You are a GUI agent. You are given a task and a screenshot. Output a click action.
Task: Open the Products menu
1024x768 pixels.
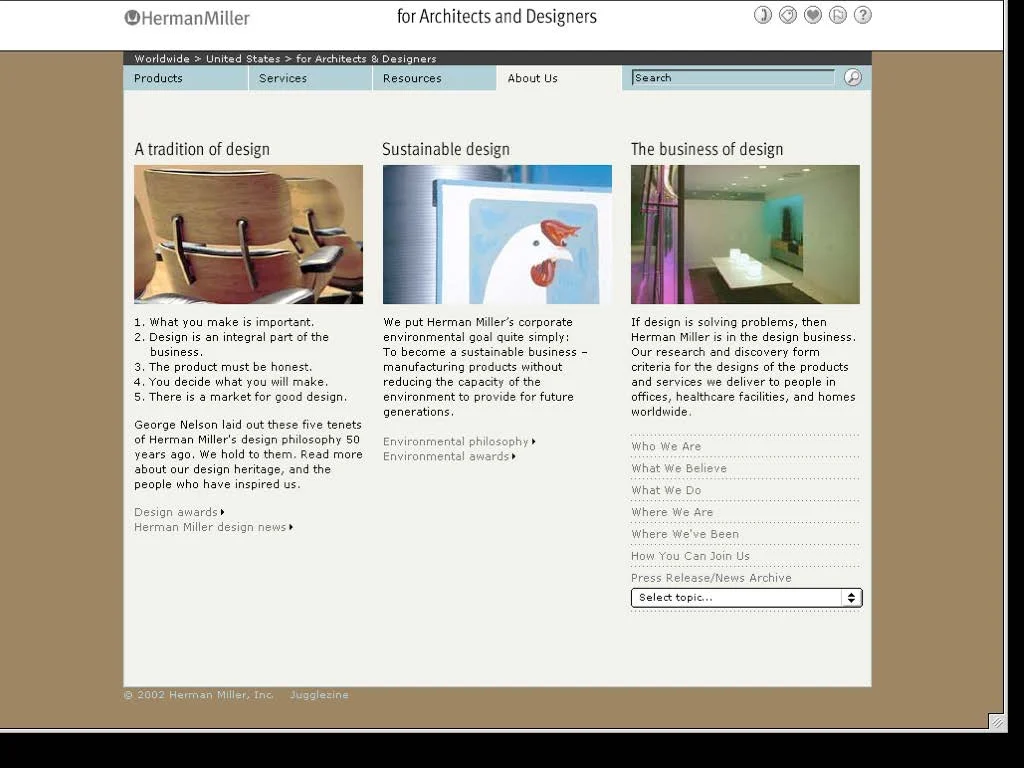coord(185,78)
